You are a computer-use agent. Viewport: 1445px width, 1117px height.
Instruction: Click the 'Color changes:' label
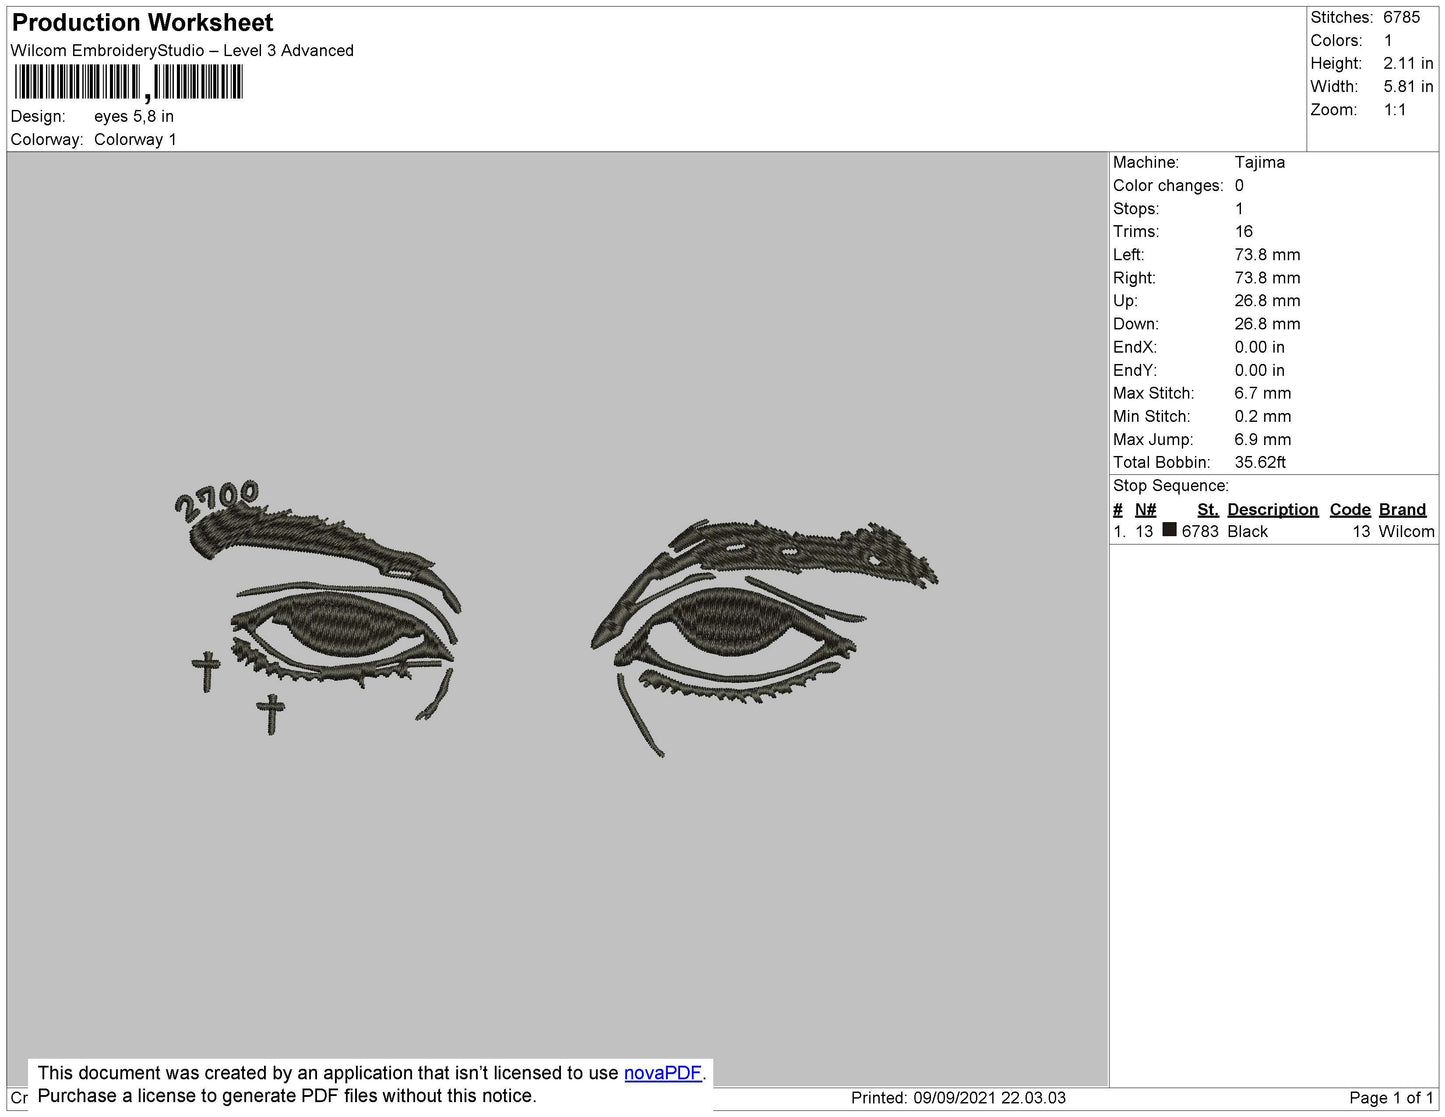[1168, 185]
